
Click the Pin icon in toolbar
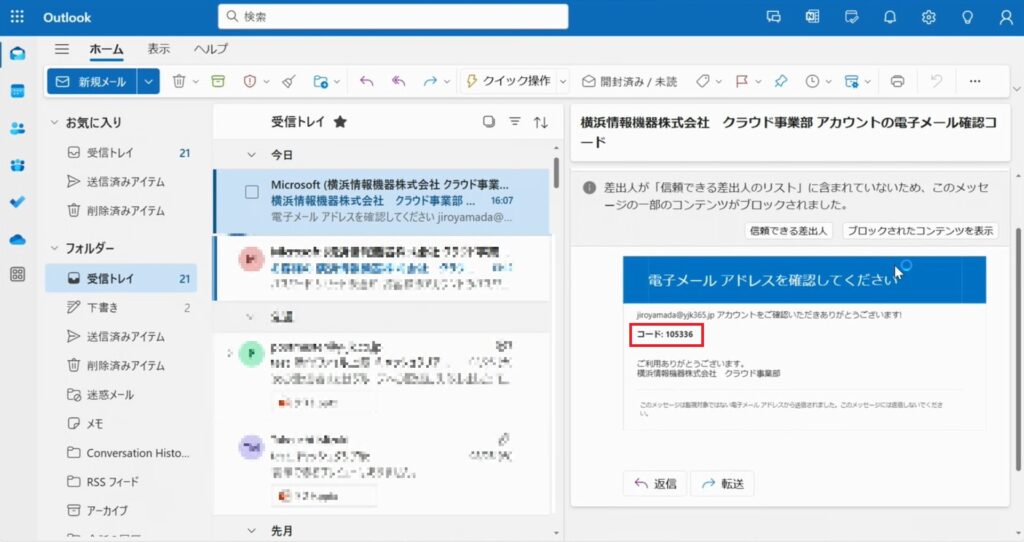780,82
